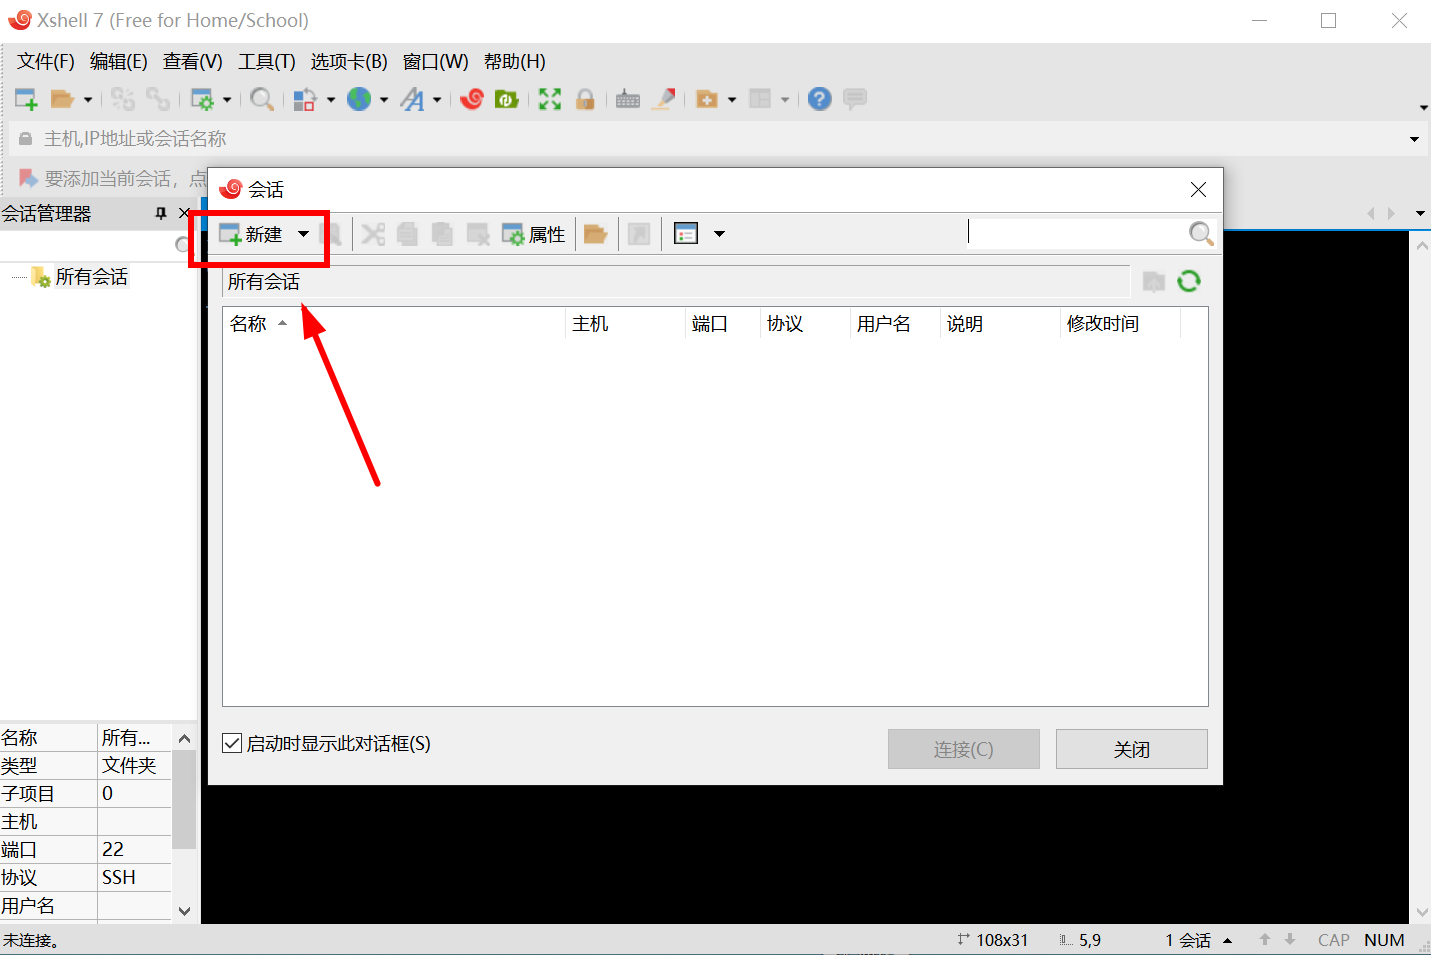The width and height of the screenshot is (1431, 955).
Task: Click the keyboard icon in main toolbar
Action: point(628,99)
